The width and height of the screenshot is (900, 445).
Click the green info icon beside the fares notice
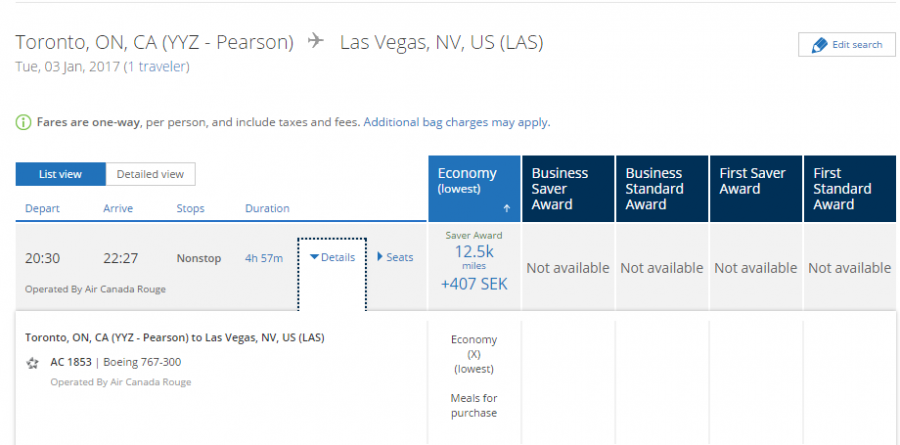(23, 123)
